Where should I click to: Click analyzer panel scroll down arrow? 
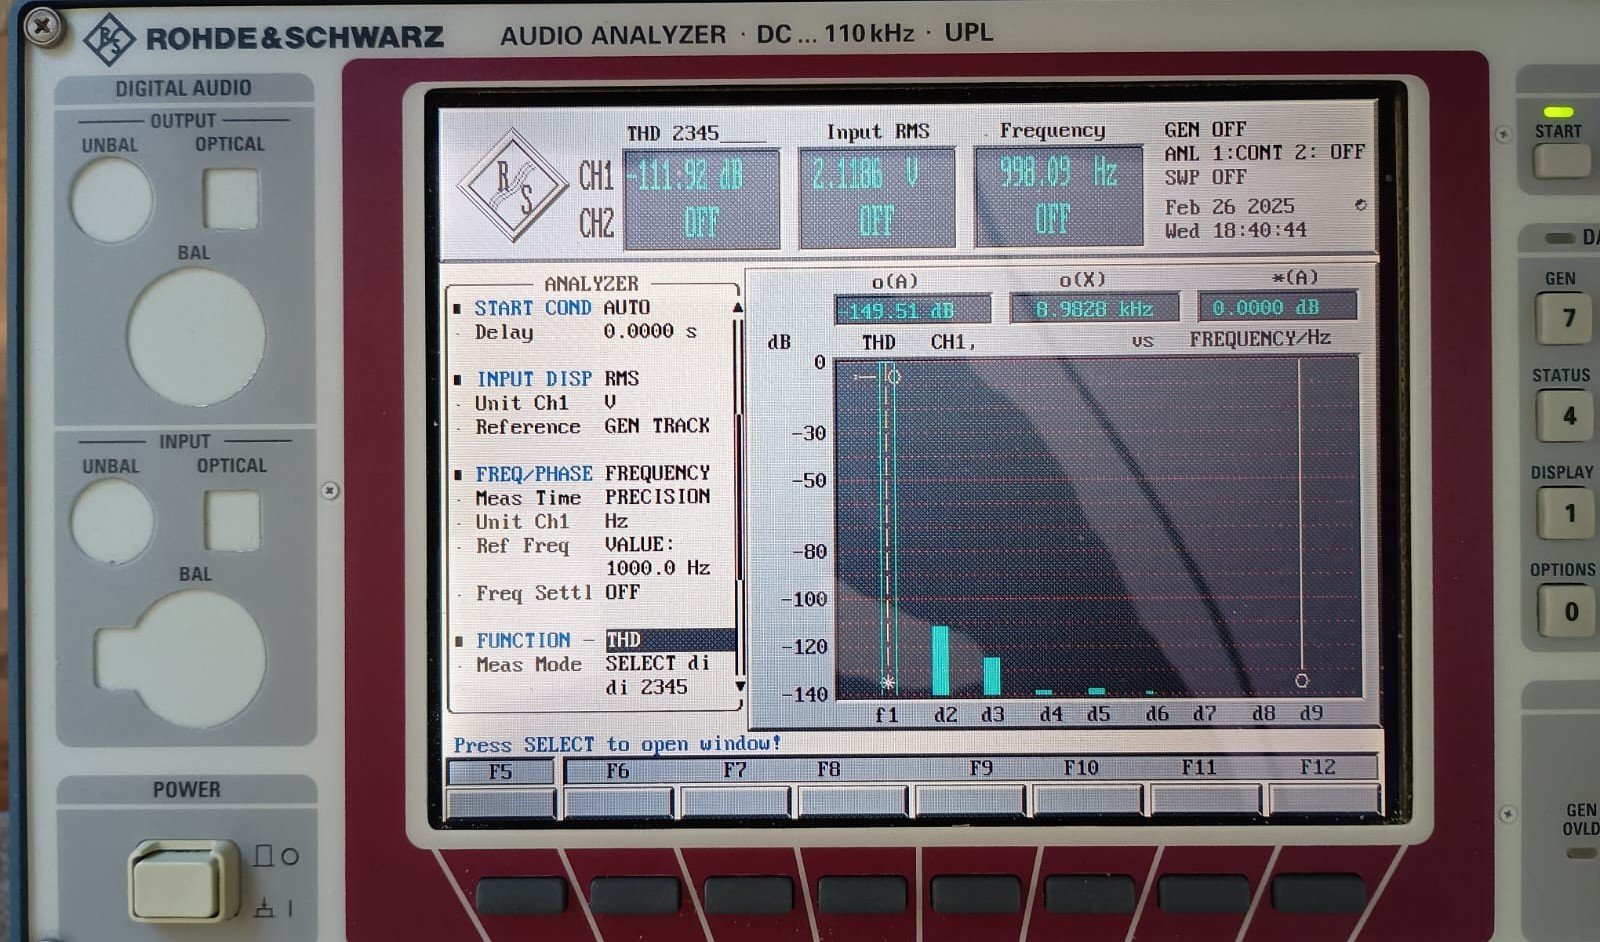740,687
